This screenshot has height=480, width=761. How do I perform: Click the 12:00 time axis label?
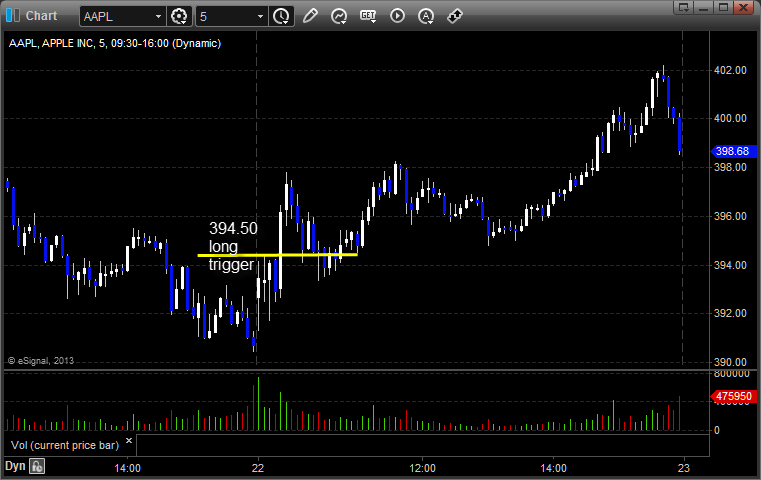[x=422, y=468]
